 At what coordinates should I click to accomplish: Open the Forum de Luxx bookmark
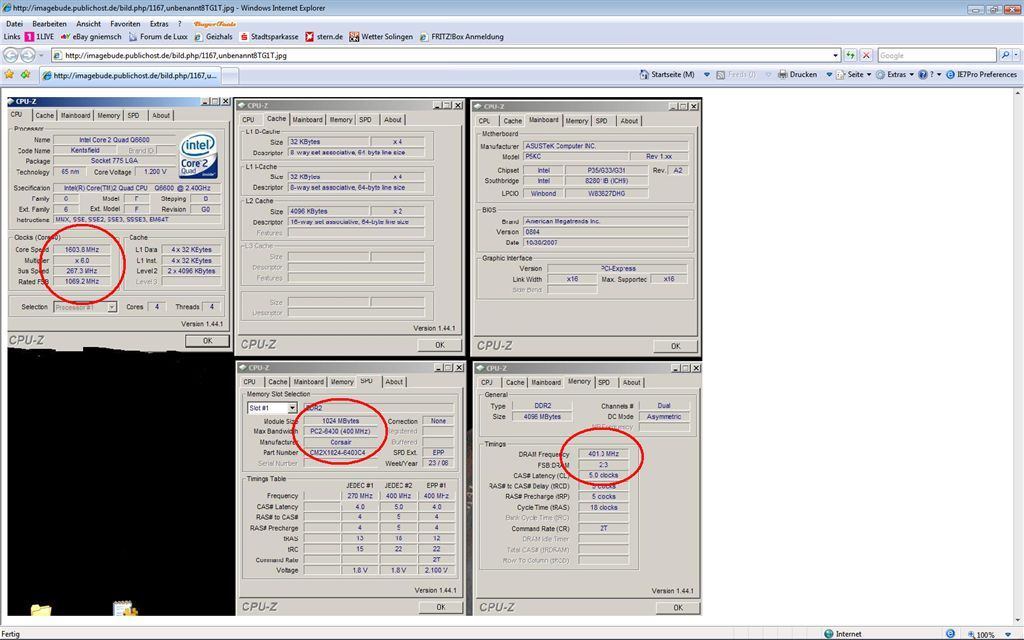tap(159, 37)
